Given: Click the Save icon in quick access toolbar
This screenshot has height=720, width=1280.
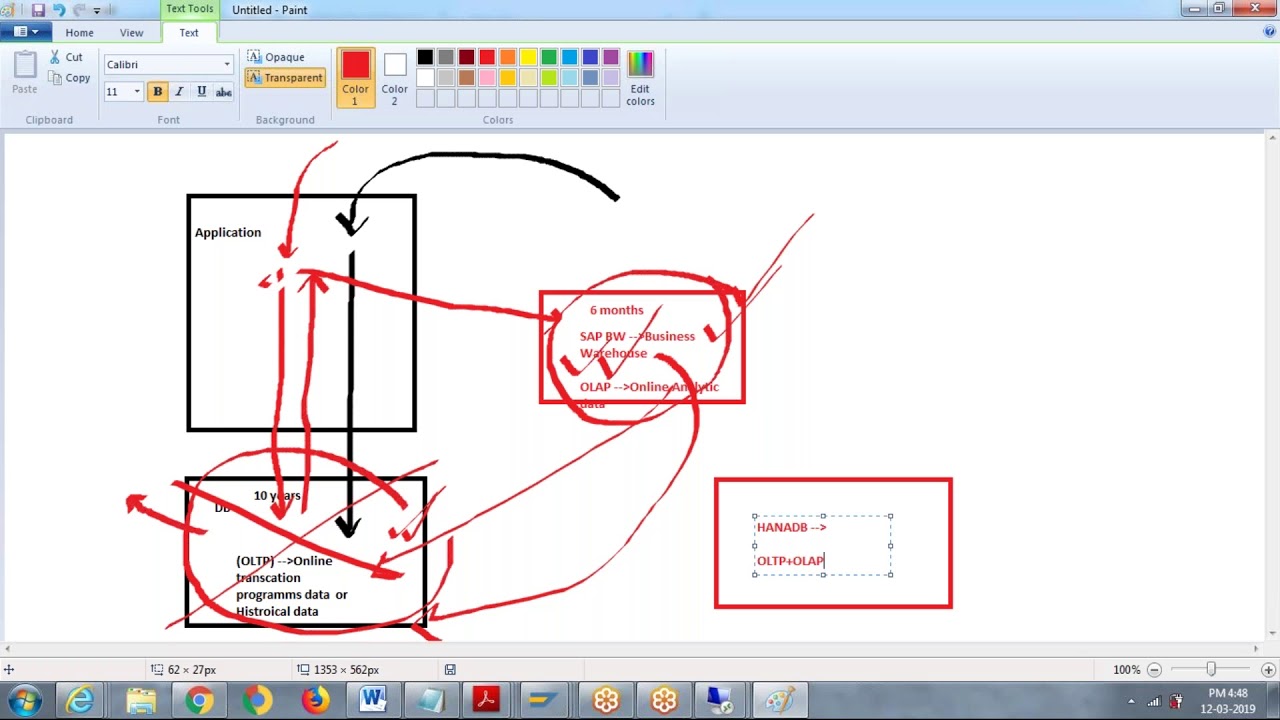Looking at the screenshot, I should (x=38, y=10).
